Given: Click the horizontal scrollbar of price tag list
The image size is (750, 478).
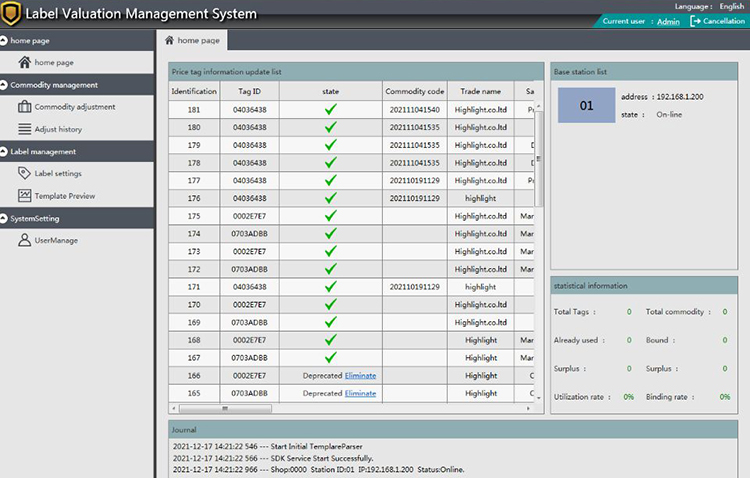Looking at the screenshot, I should 225,408.
